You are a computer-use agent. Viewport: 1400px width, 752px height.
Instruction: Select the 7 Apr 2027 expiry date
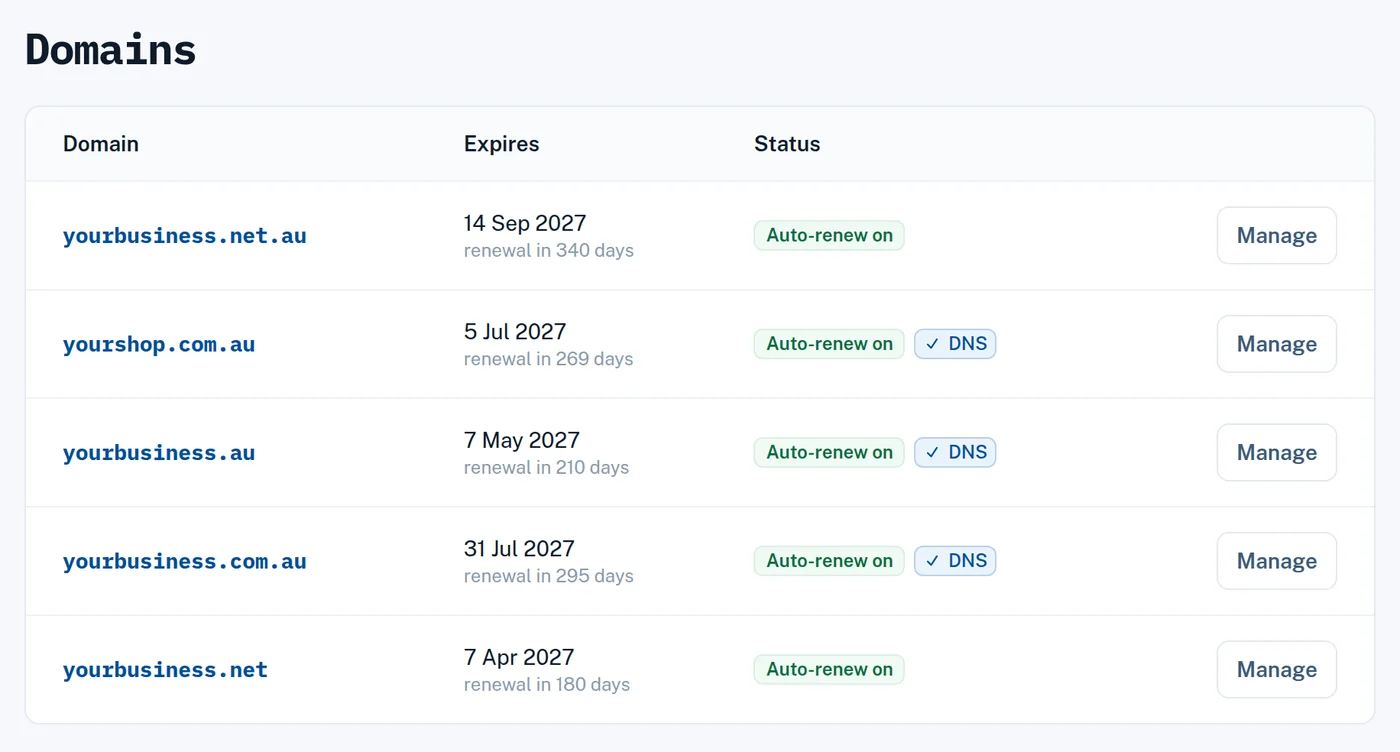click(x=519, y=657)
